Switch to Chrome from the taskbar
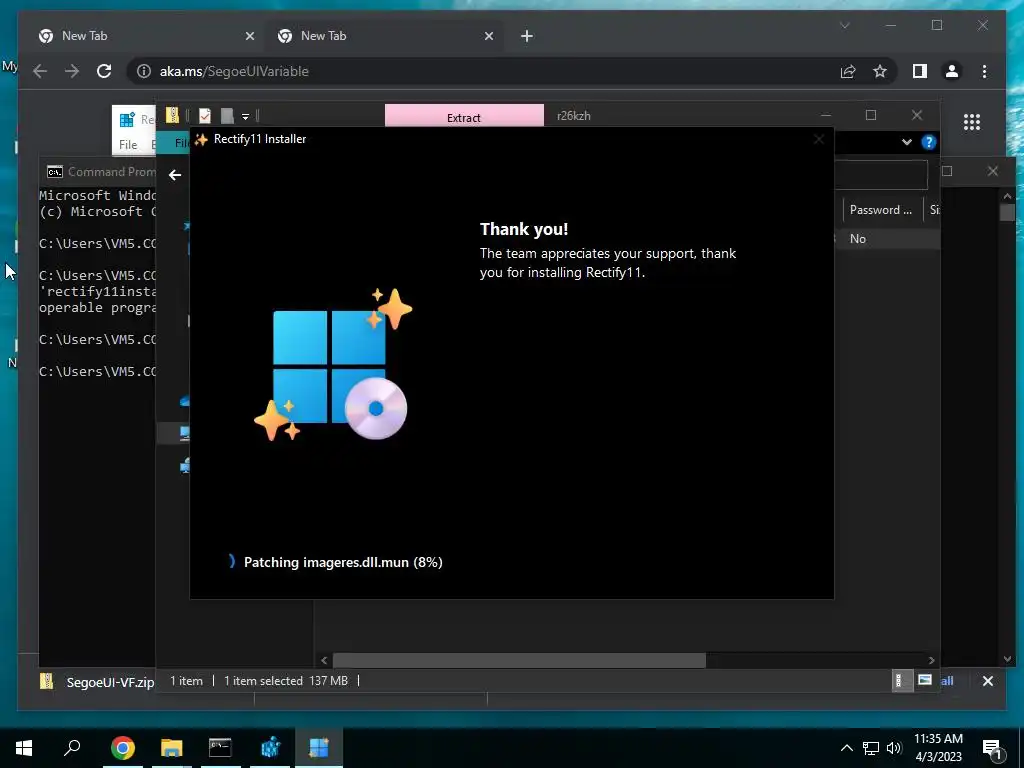 [122, 748]
